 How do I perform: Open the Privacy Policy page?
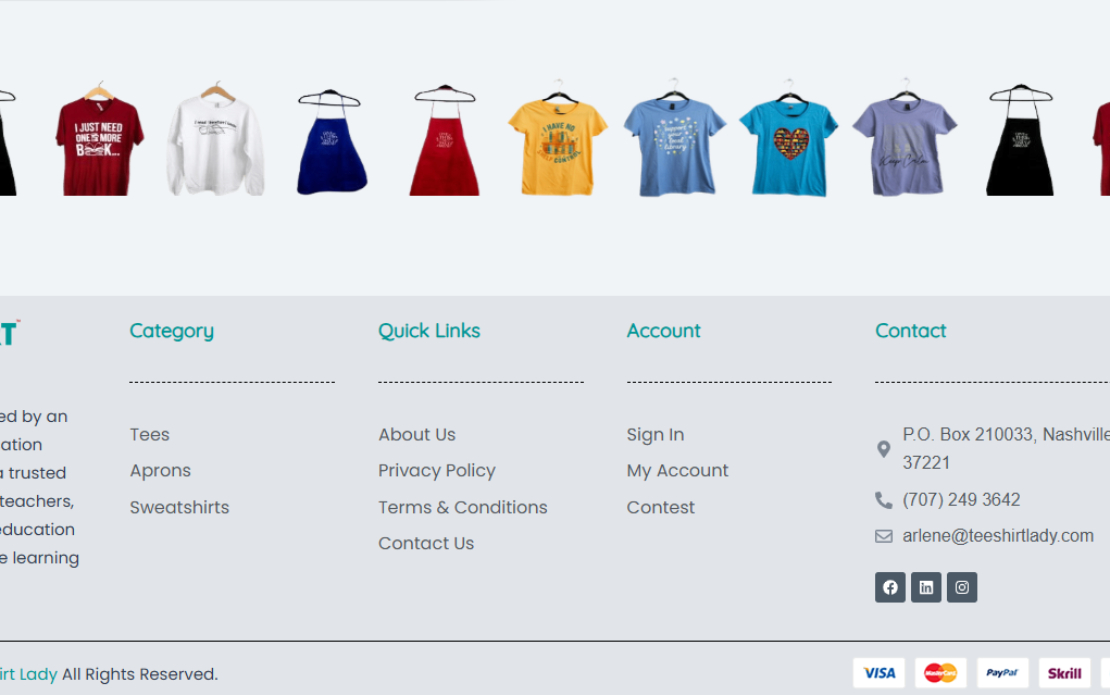click(437, 470)
